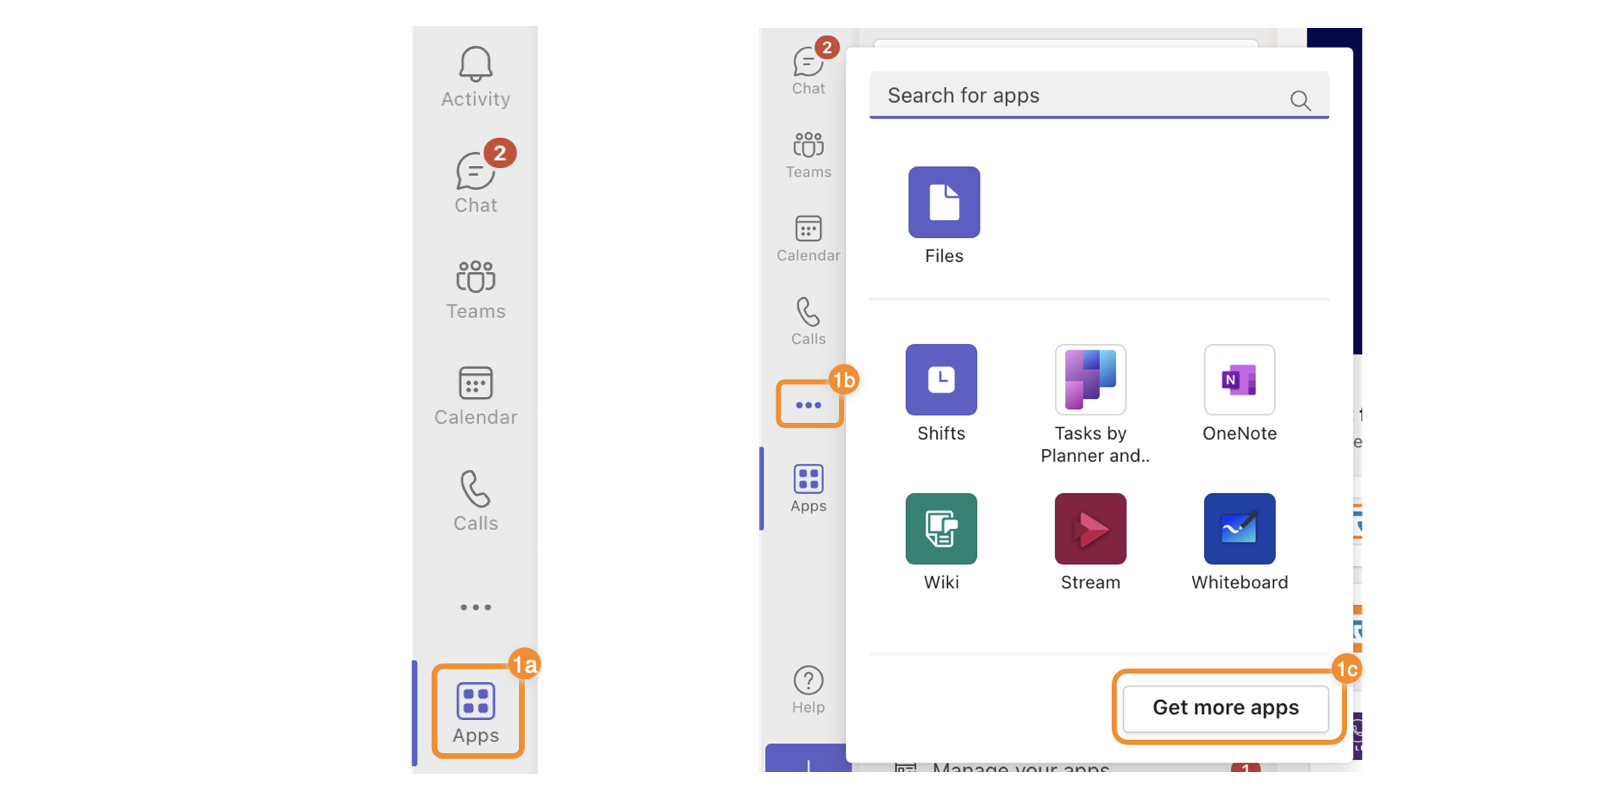The height and width of the screenshot is (800, 1600).
Task: Click the Manage your apps link
Action: tap(1020, 768)
